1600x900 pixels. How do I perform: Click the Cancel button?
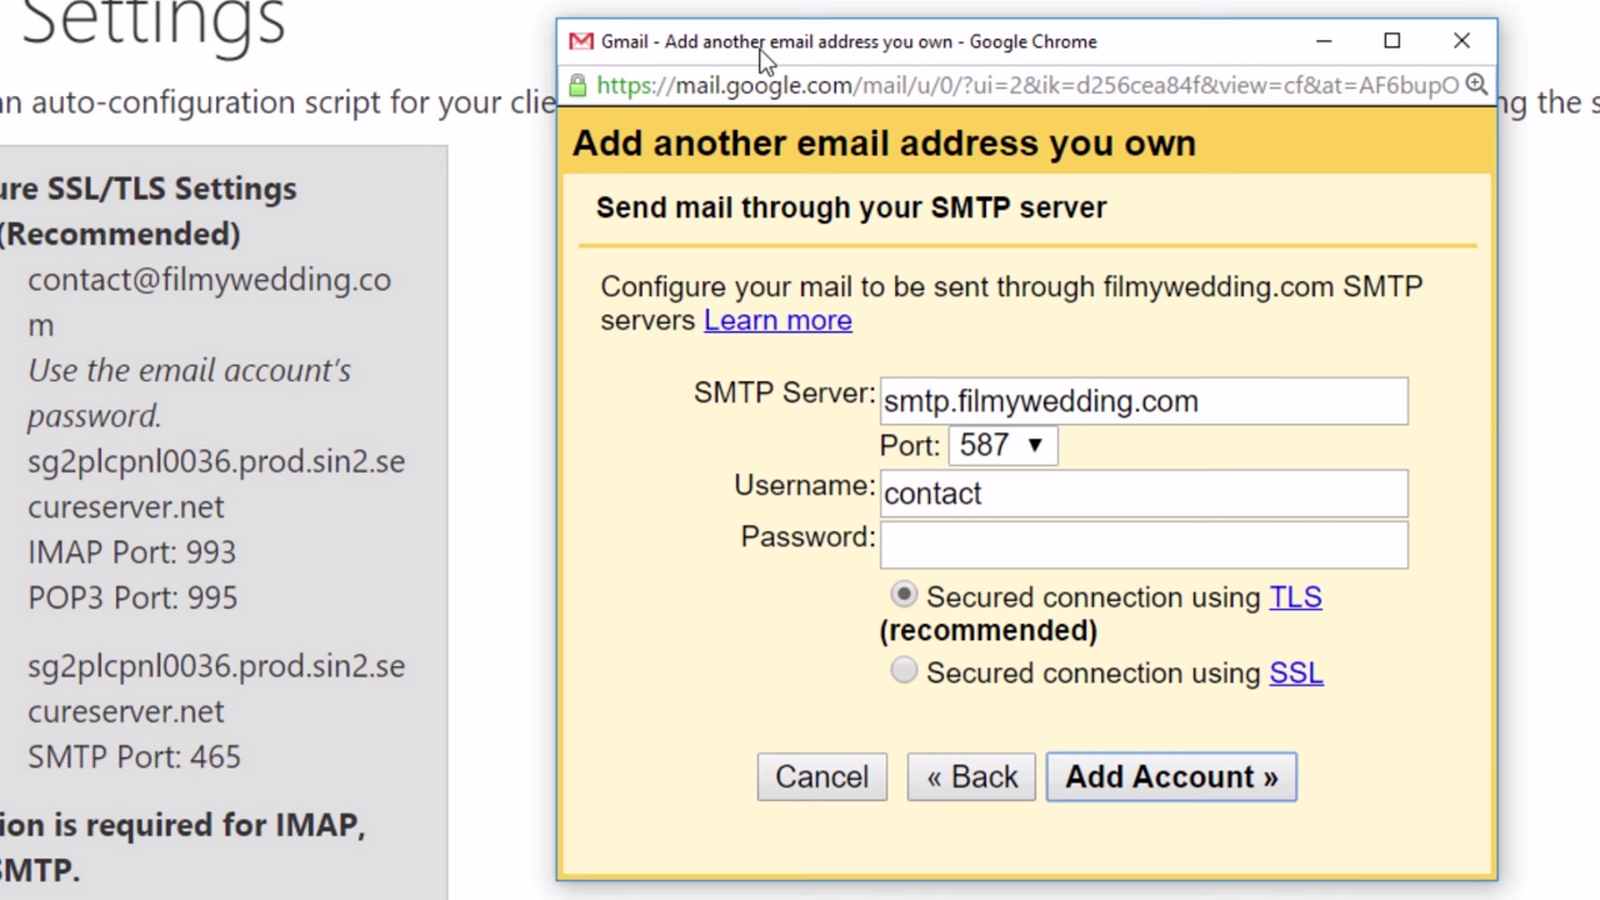pos(822,777)
